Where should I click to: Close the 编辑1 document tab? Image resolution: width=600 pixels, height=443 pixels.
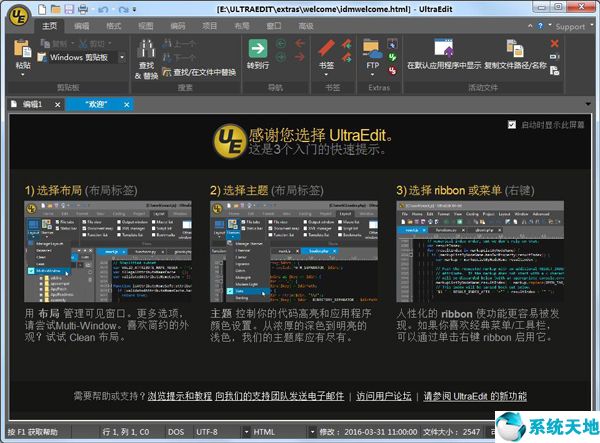point(57,104)
